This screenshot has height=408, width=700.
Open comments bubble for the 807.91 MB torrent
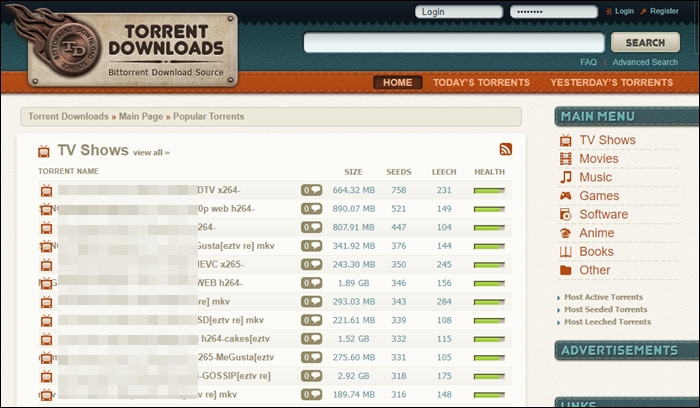tap(311, 227)
